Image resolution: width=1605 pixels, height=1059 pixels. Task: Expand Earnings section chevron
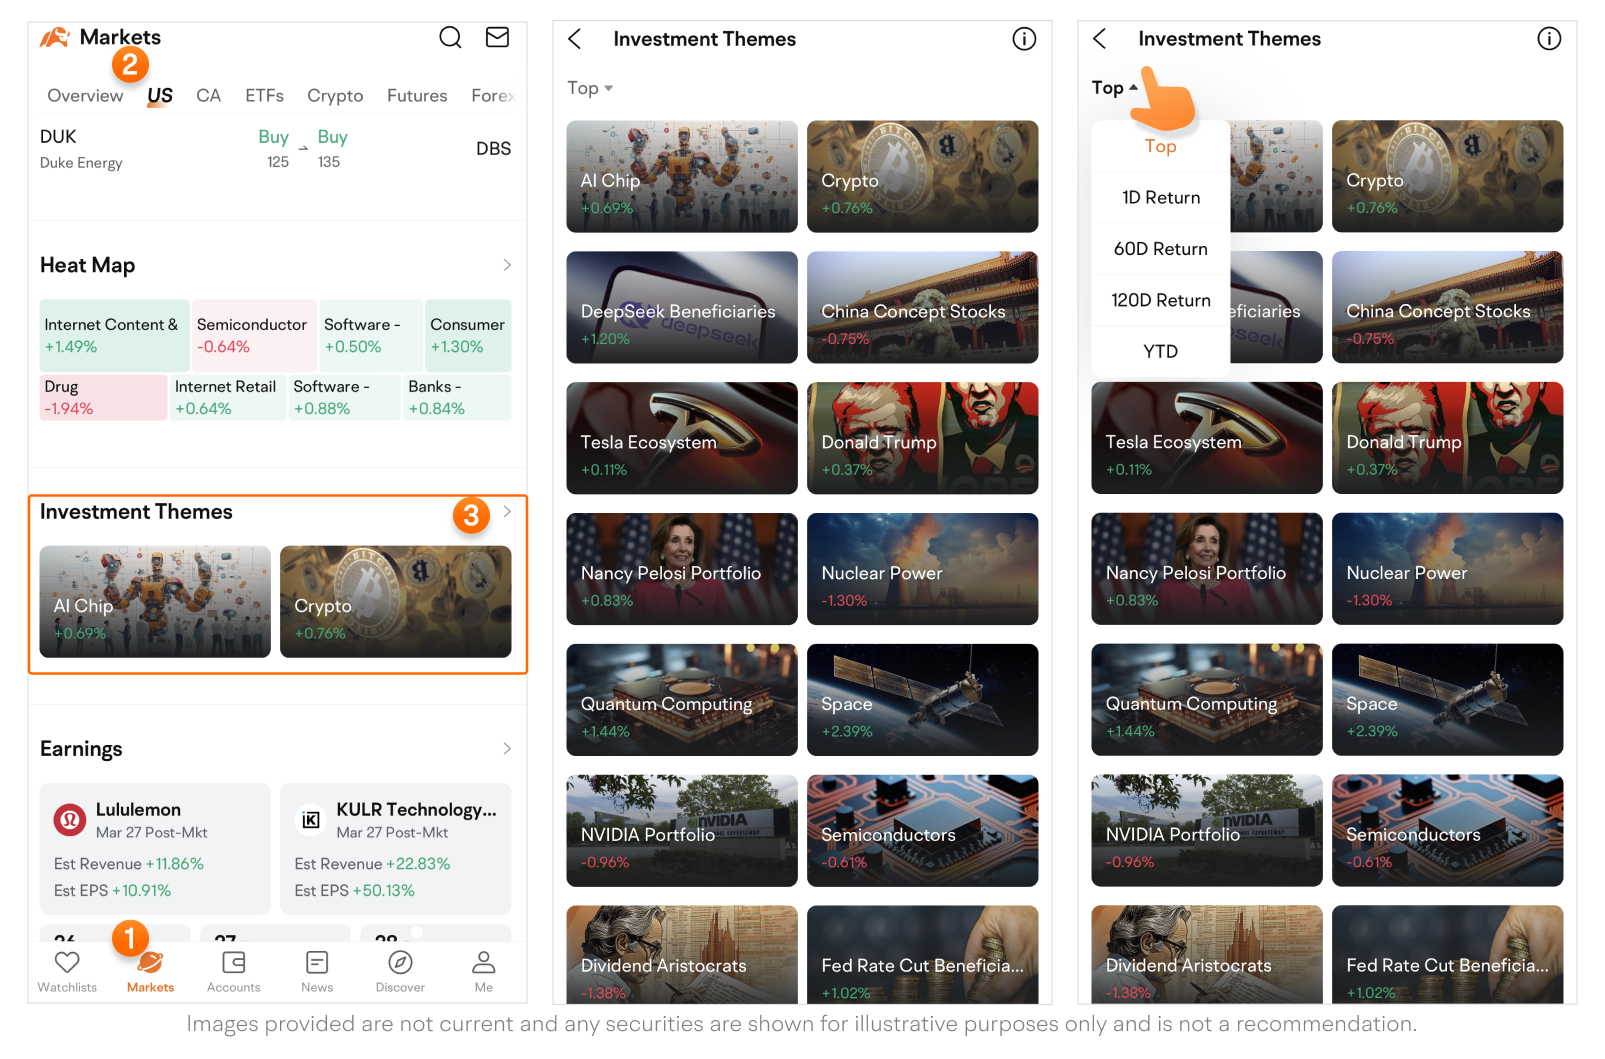click(x=507, y=749)
